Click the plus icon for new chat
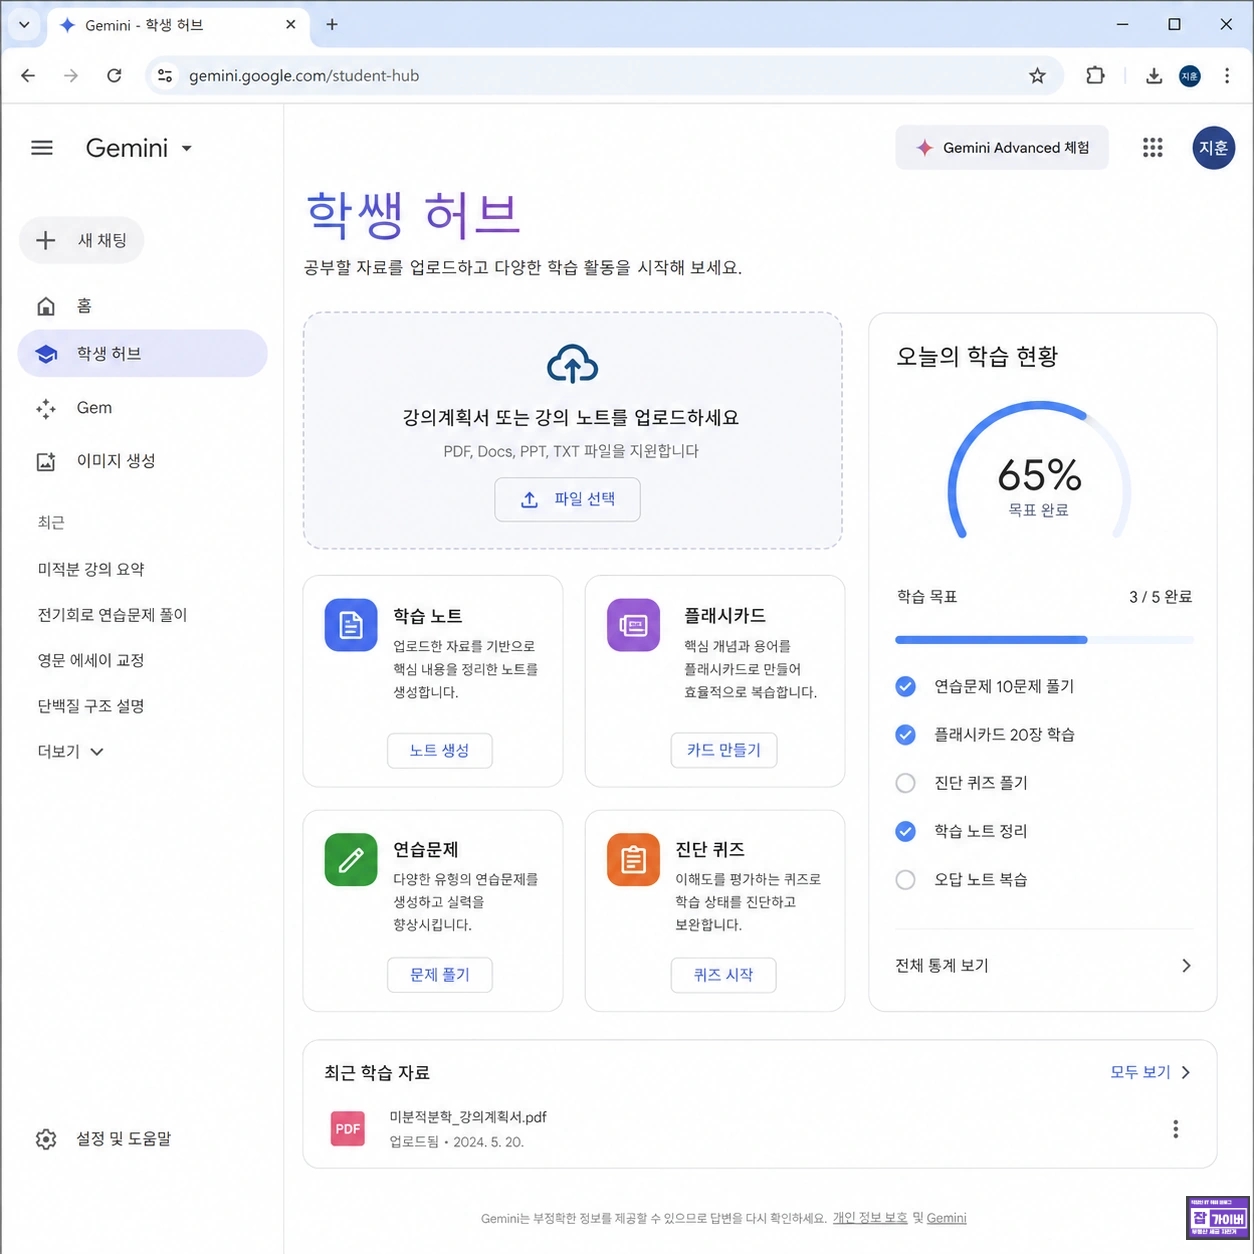This screenshot has height=1254, width=1254. click(46, 240)
